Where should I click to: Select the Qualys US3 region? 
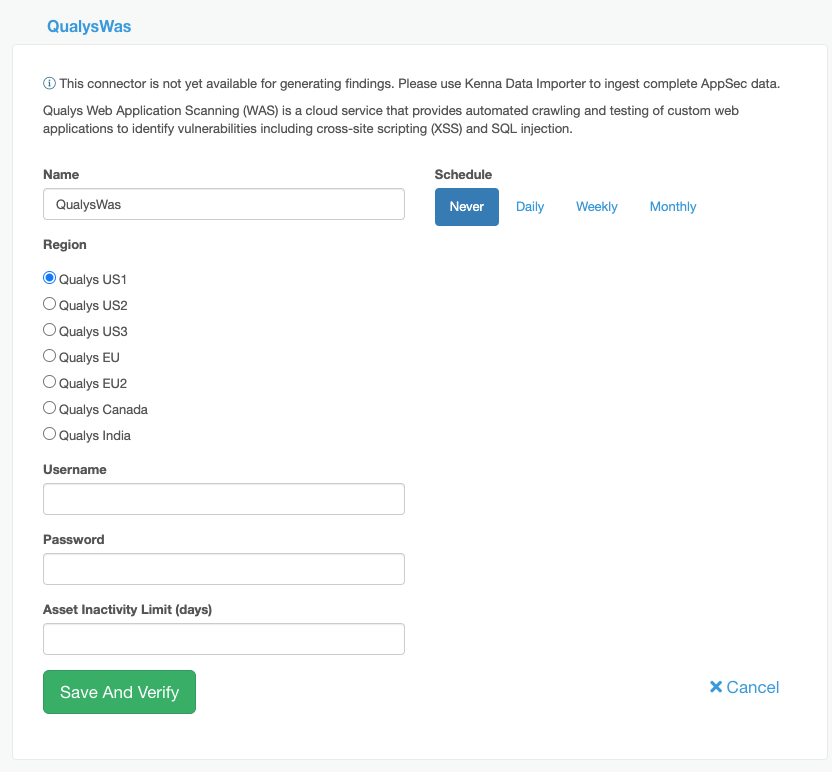click(x=49, y=329)
